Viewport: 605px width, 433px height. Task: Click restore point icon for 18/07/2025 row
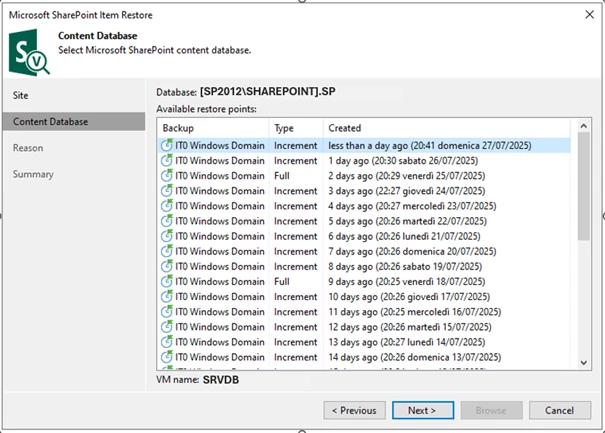pyautogui.click(x=167, y=281)
